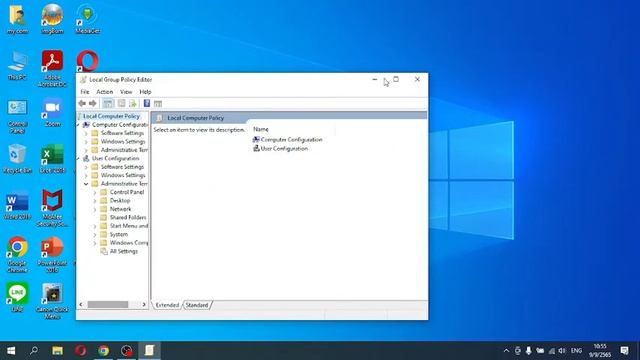640x360 pixels.
Task: Click the tree pane scroll left arrow
Action: pos(81,304)
